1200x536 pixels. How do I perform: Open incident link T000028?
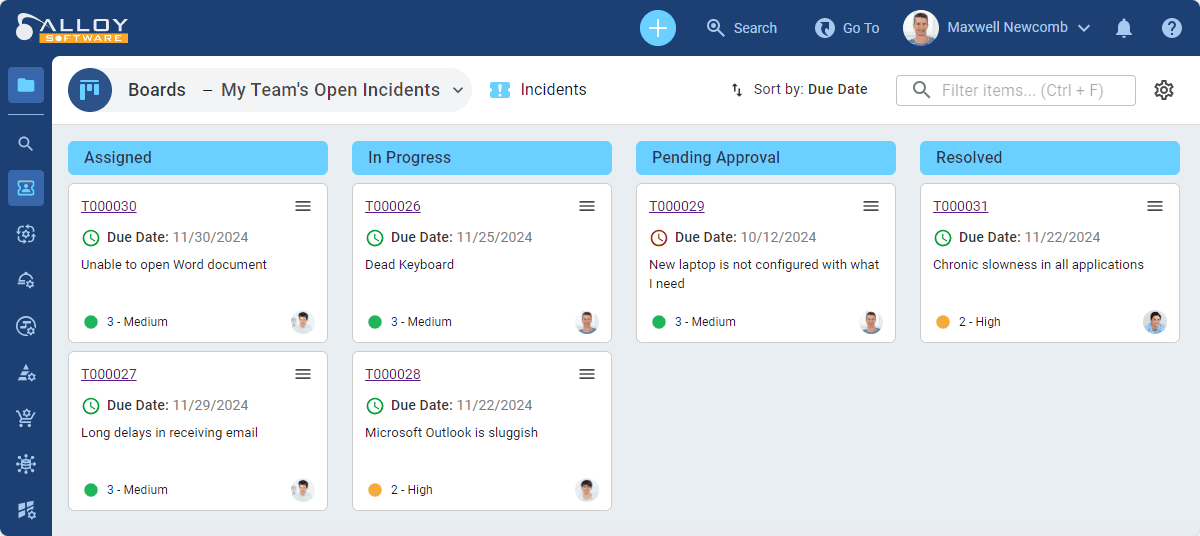393,374
